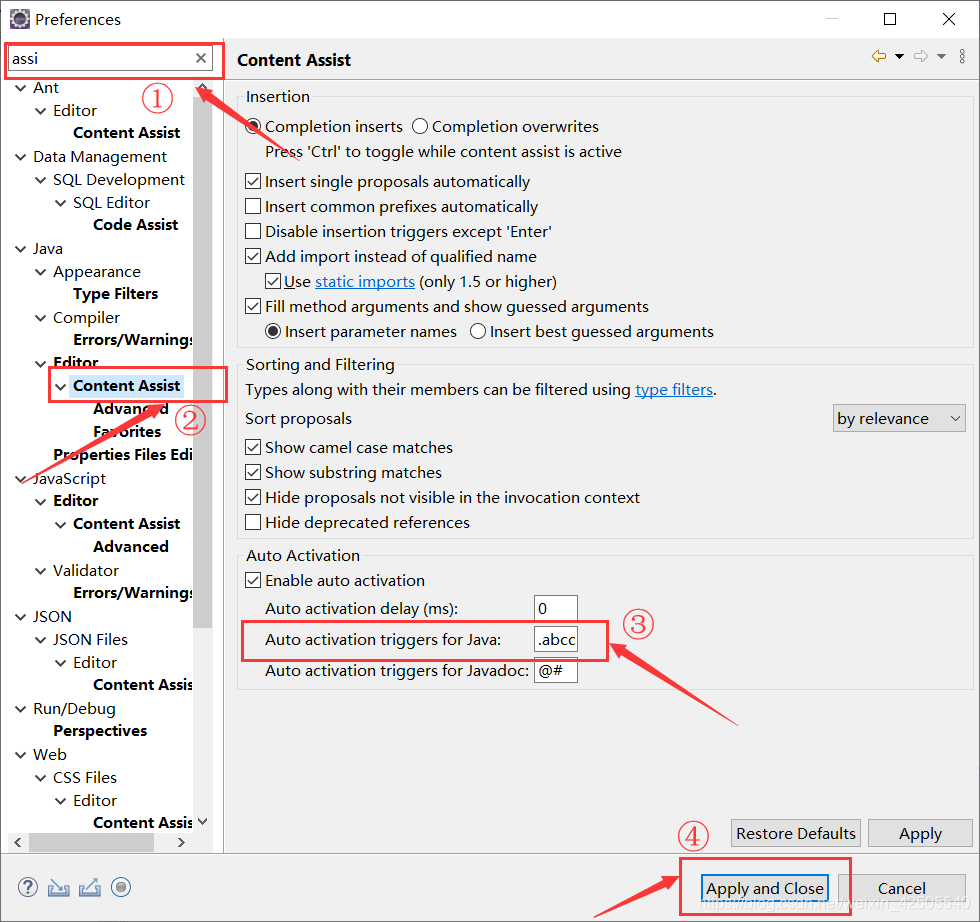Viewport: 980px width, 922px height.
Task: Click the Oomph preference recorder icon
Action: [x=121, y=887]
